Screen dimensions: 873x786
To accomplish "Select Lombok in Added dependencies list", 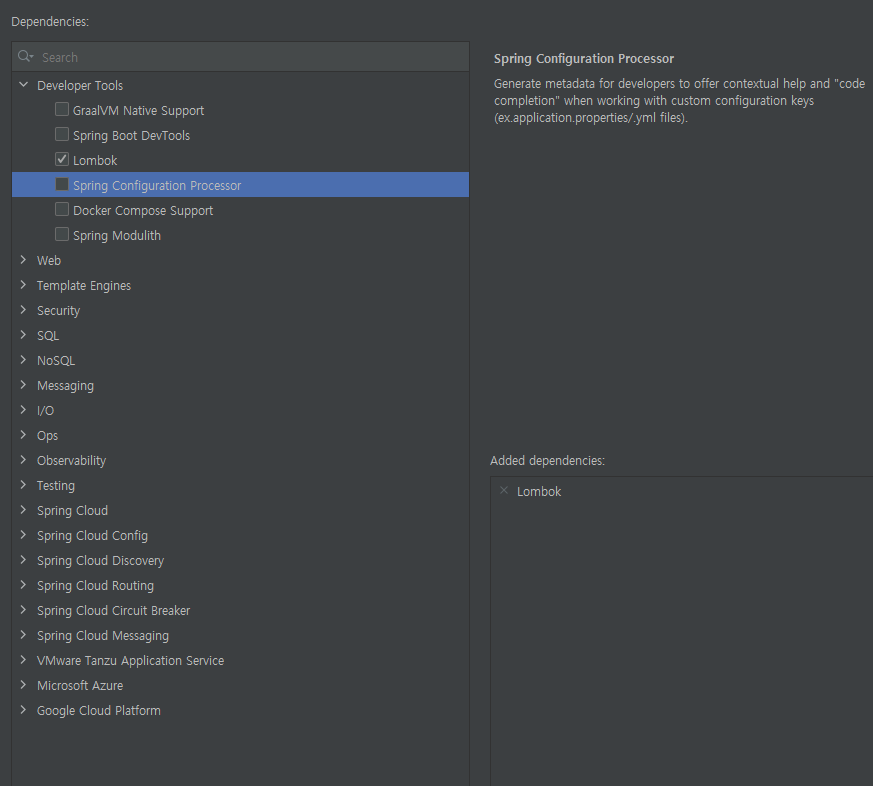I will (x=539, y=492).
